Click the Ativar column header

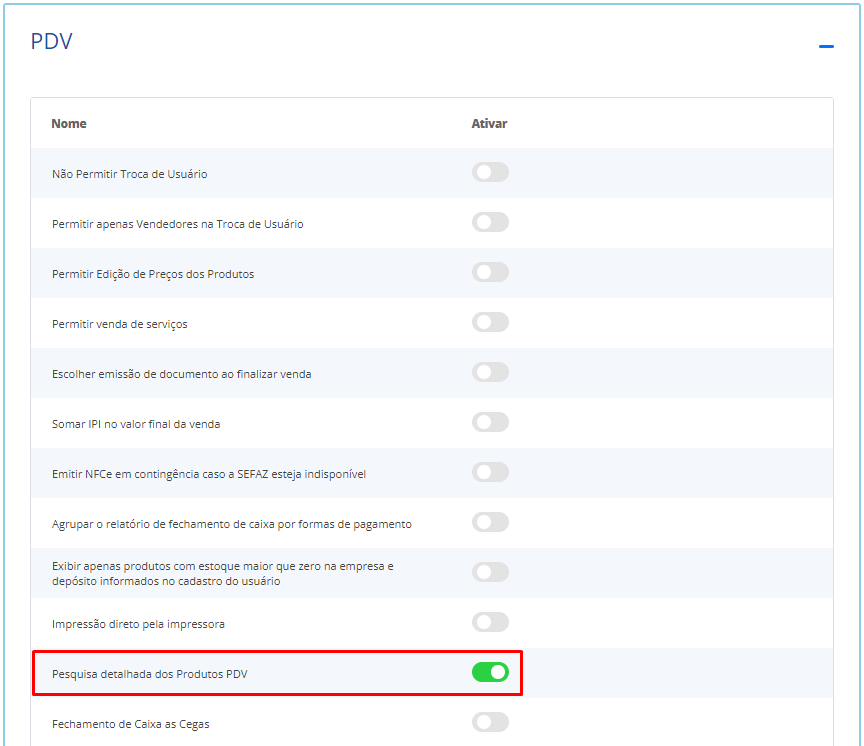tap(489, 123)
